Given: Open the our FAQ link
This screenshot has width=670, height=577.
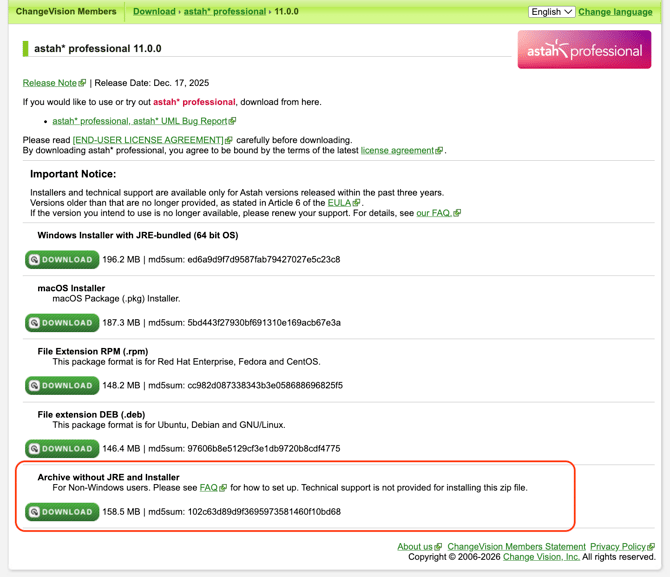Looking at the screenshot, I should point(433,213).
